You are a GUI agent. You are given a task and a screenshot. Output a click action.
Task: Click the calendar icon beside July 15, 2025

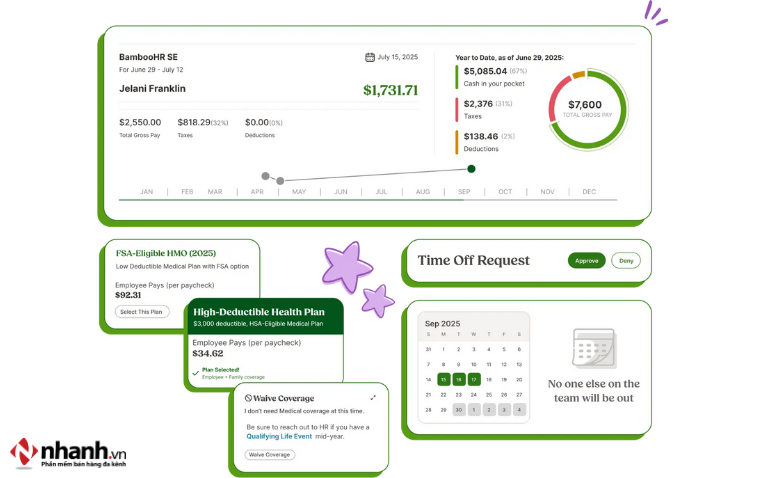[x=370, y=57]
